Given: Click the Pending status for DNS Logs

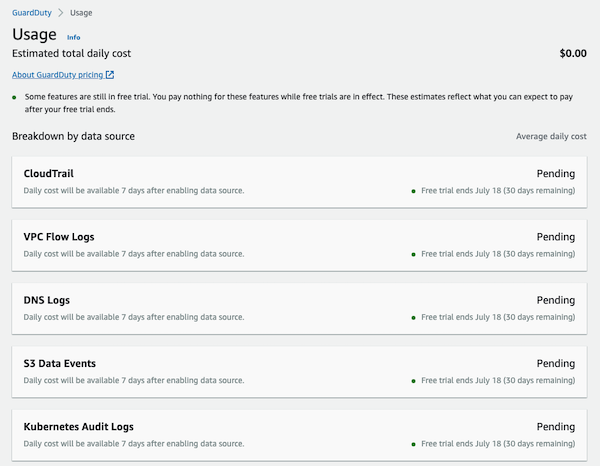Looking at the screenshot, I should 556,300.
